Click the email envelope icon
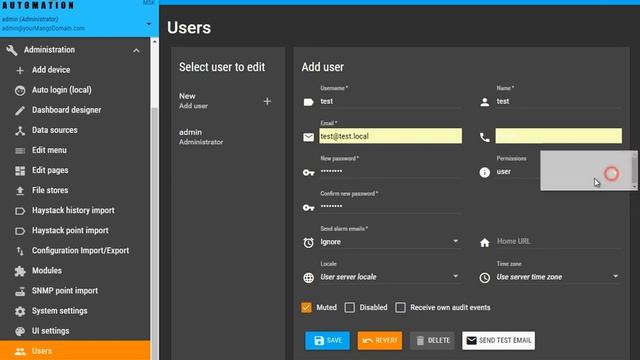 (x=309, y=137)
